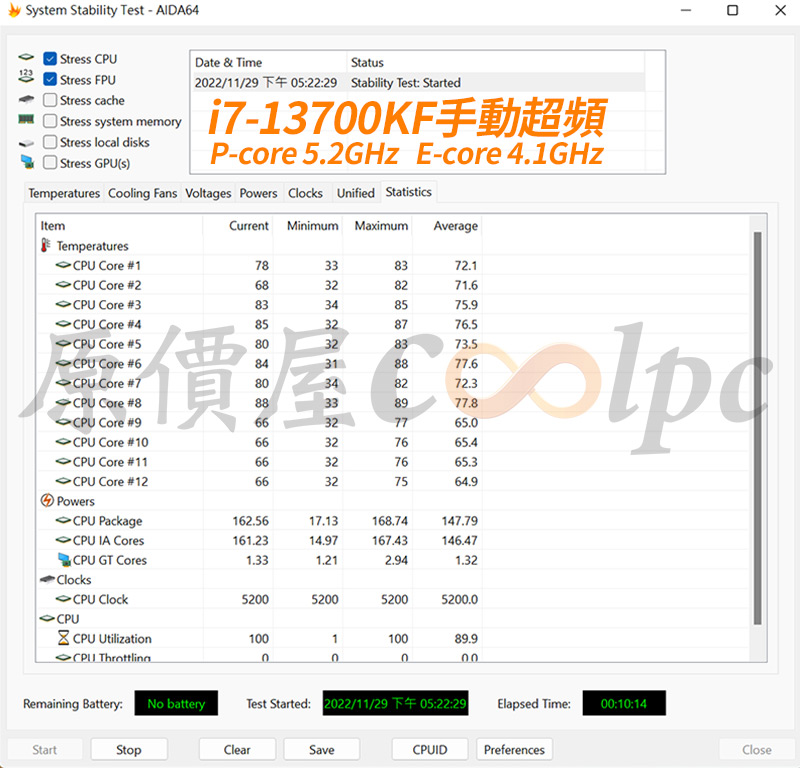This screenshot has height=768, width=800.
Task: Uncheck the Stress CPU checkbox
Action: coord(50,59)
